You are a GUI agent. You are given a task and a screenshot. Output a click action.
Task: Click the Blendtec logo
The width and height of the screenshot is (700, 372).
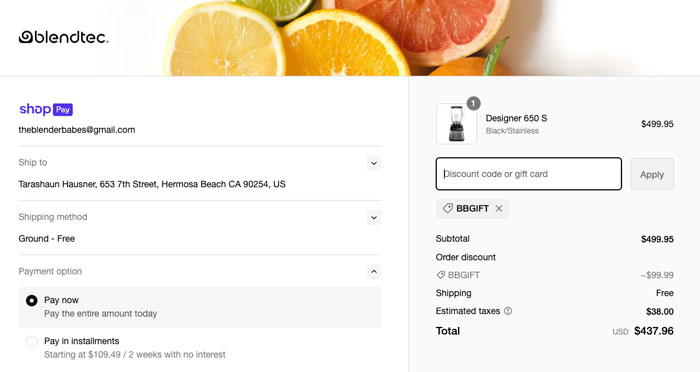point(63,37)
